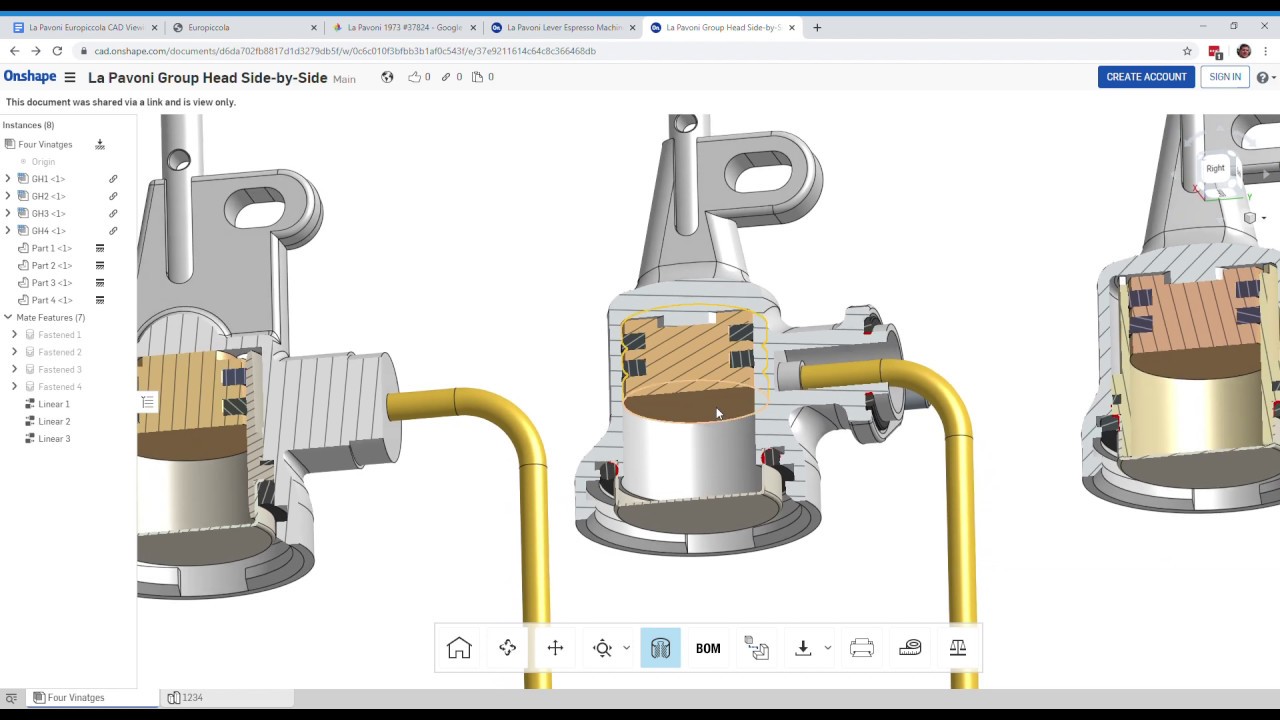Image resolution: width=1280 pixels, height=720 pixels.
Task: Click the print icon
Action: click(861, 648)
